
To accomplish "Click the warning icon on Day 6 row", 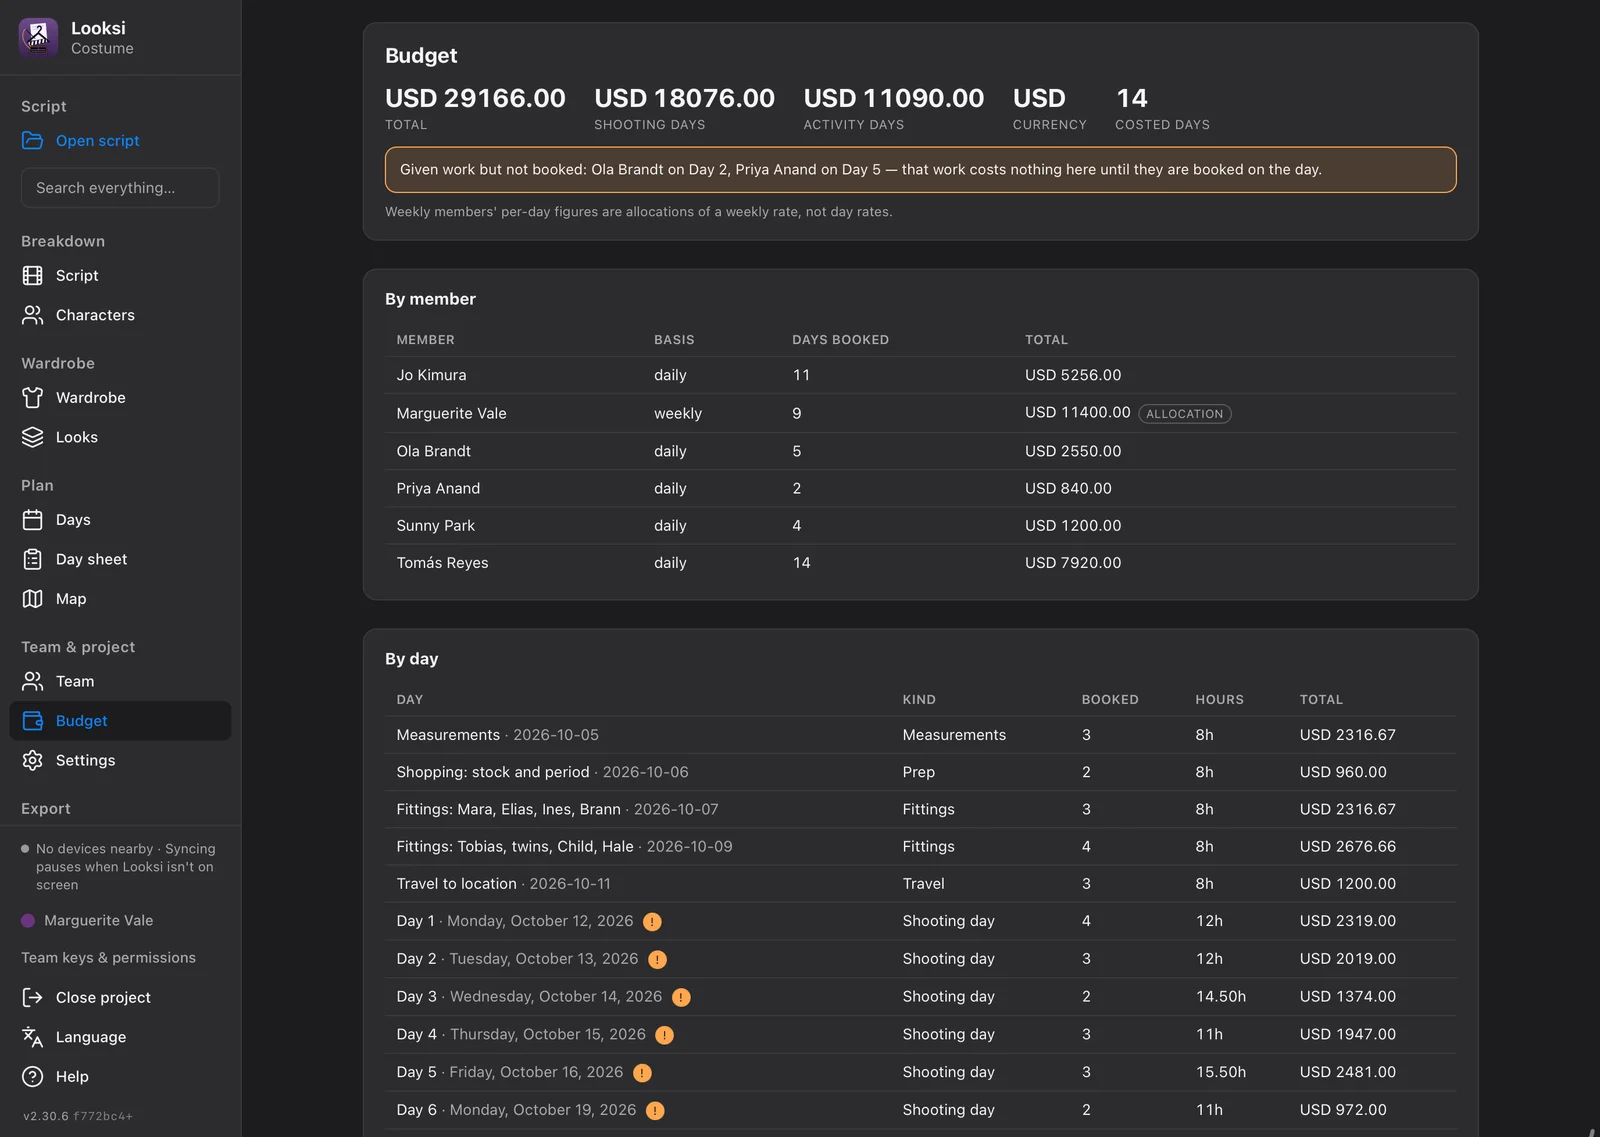I will pos(655,1110).
